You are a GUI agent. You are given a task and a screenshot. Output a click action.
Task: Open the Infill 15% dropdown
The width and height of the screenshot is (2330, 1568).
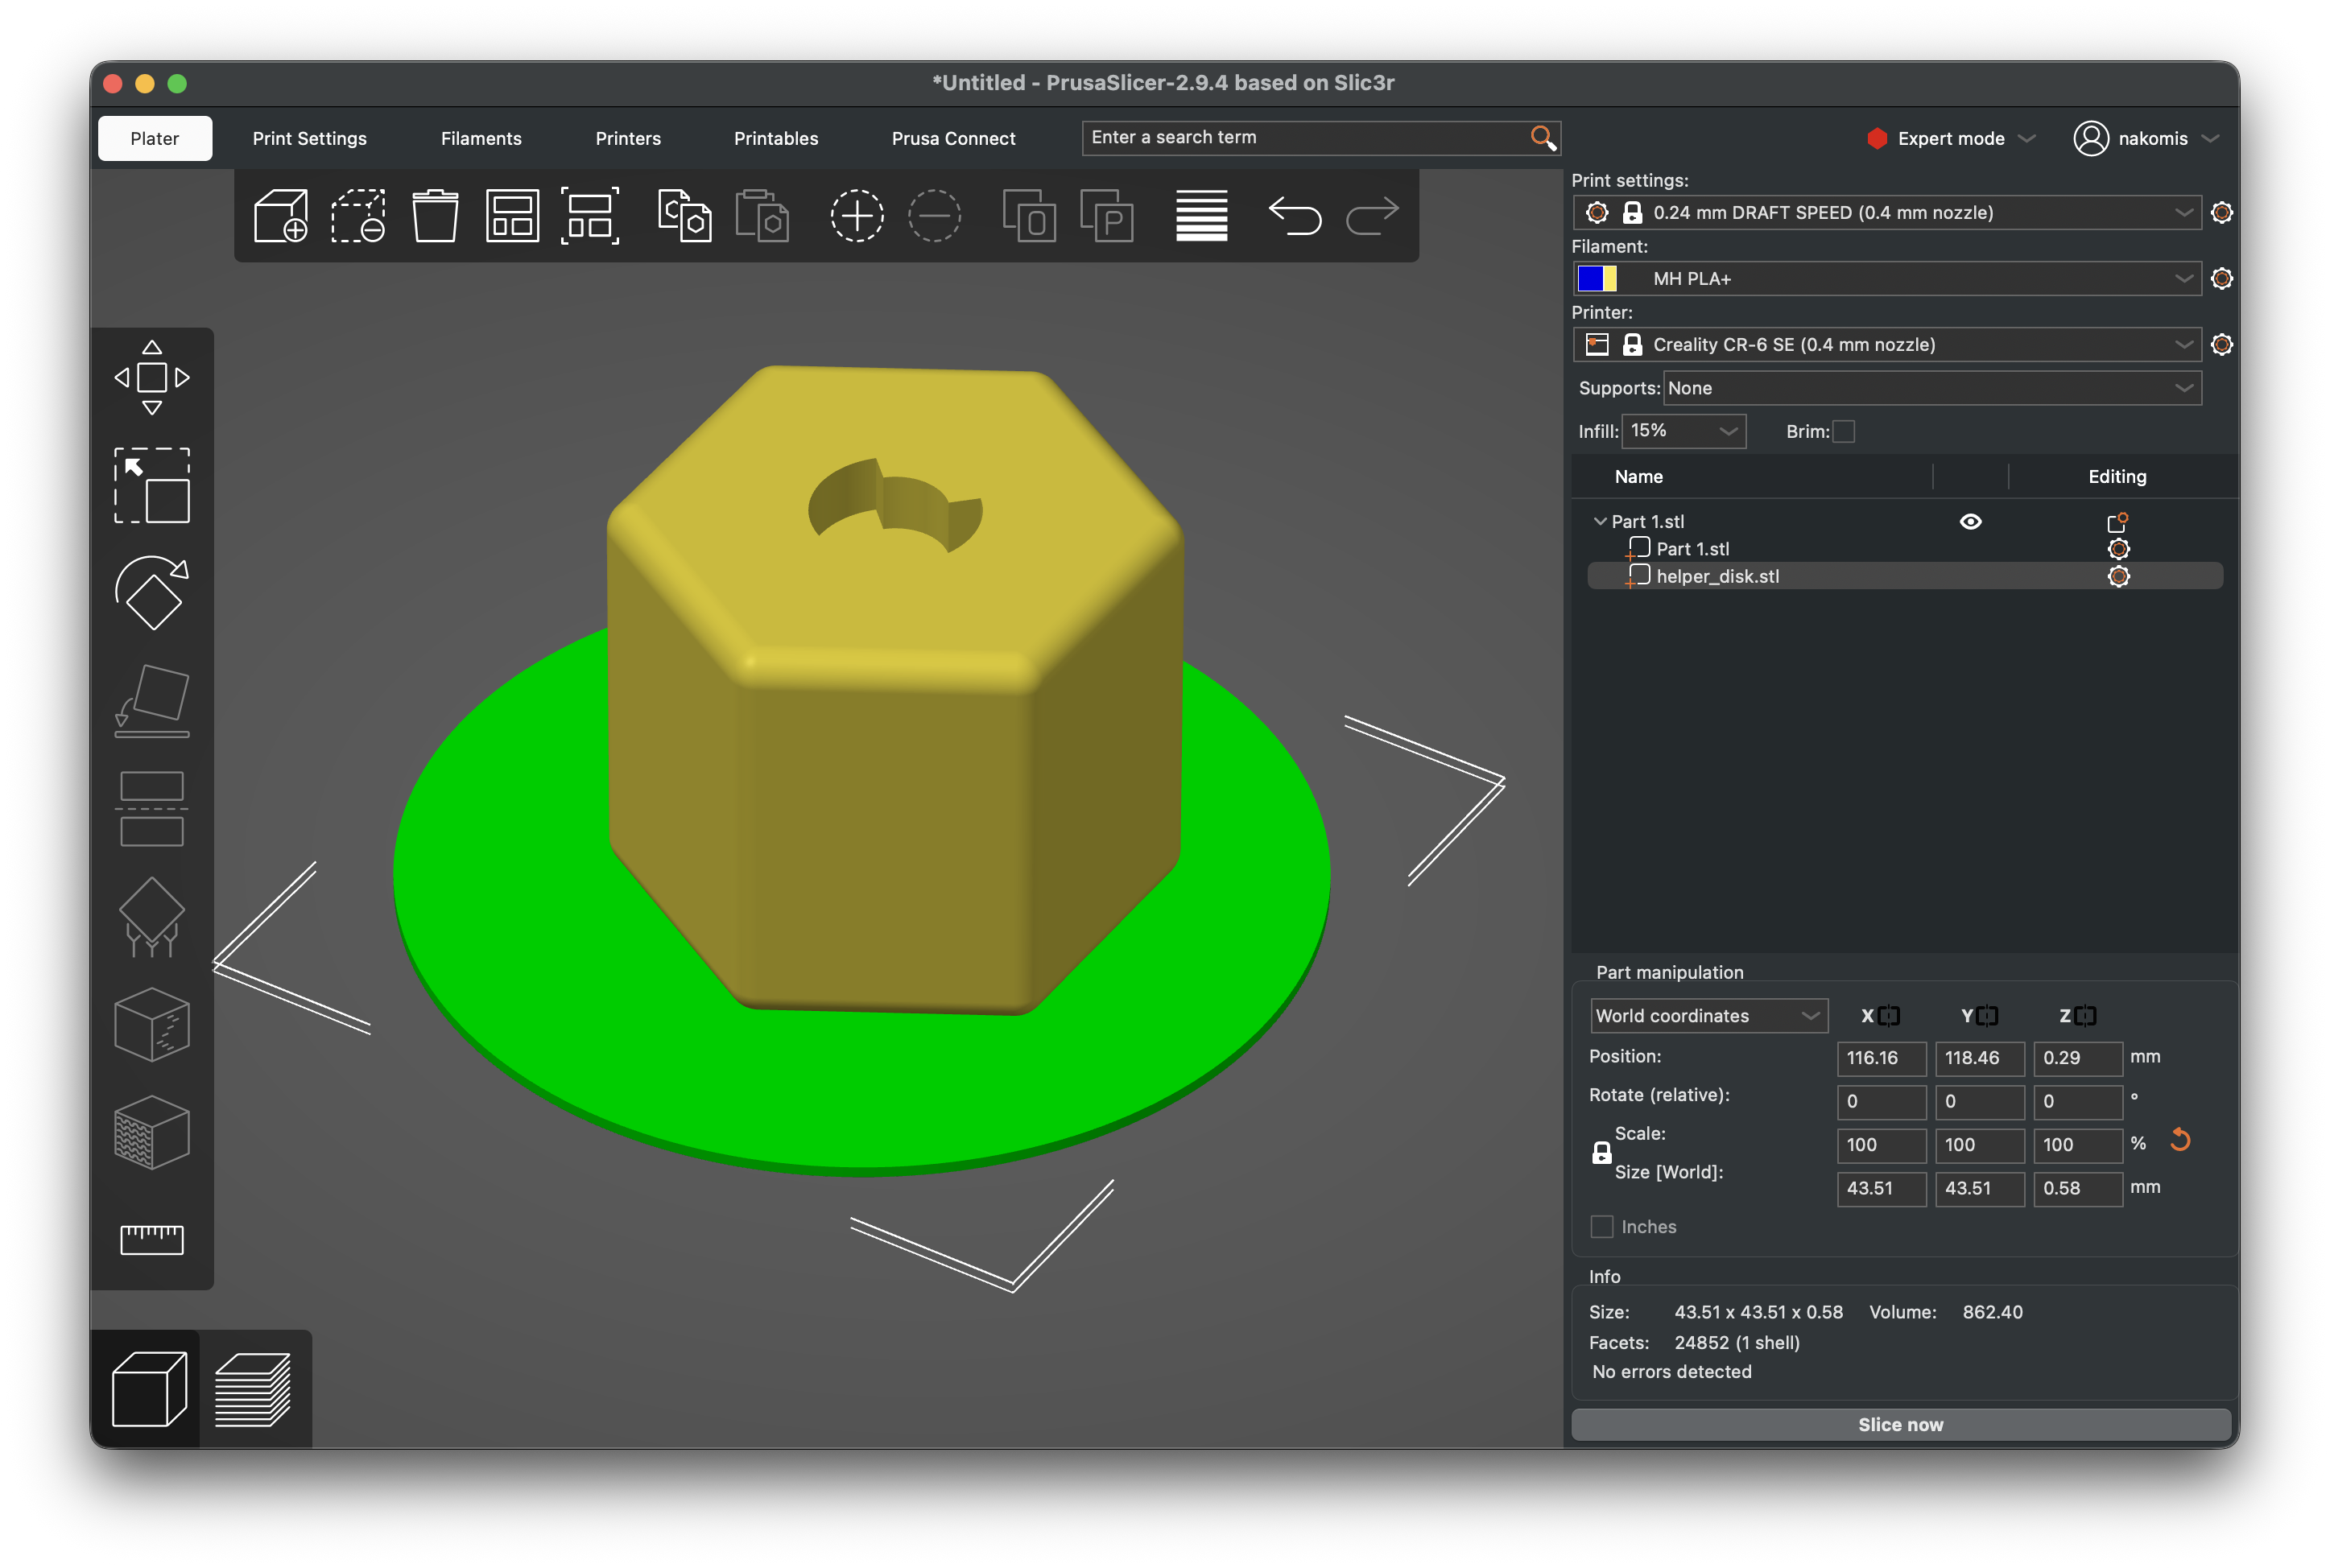[1683, 431]
